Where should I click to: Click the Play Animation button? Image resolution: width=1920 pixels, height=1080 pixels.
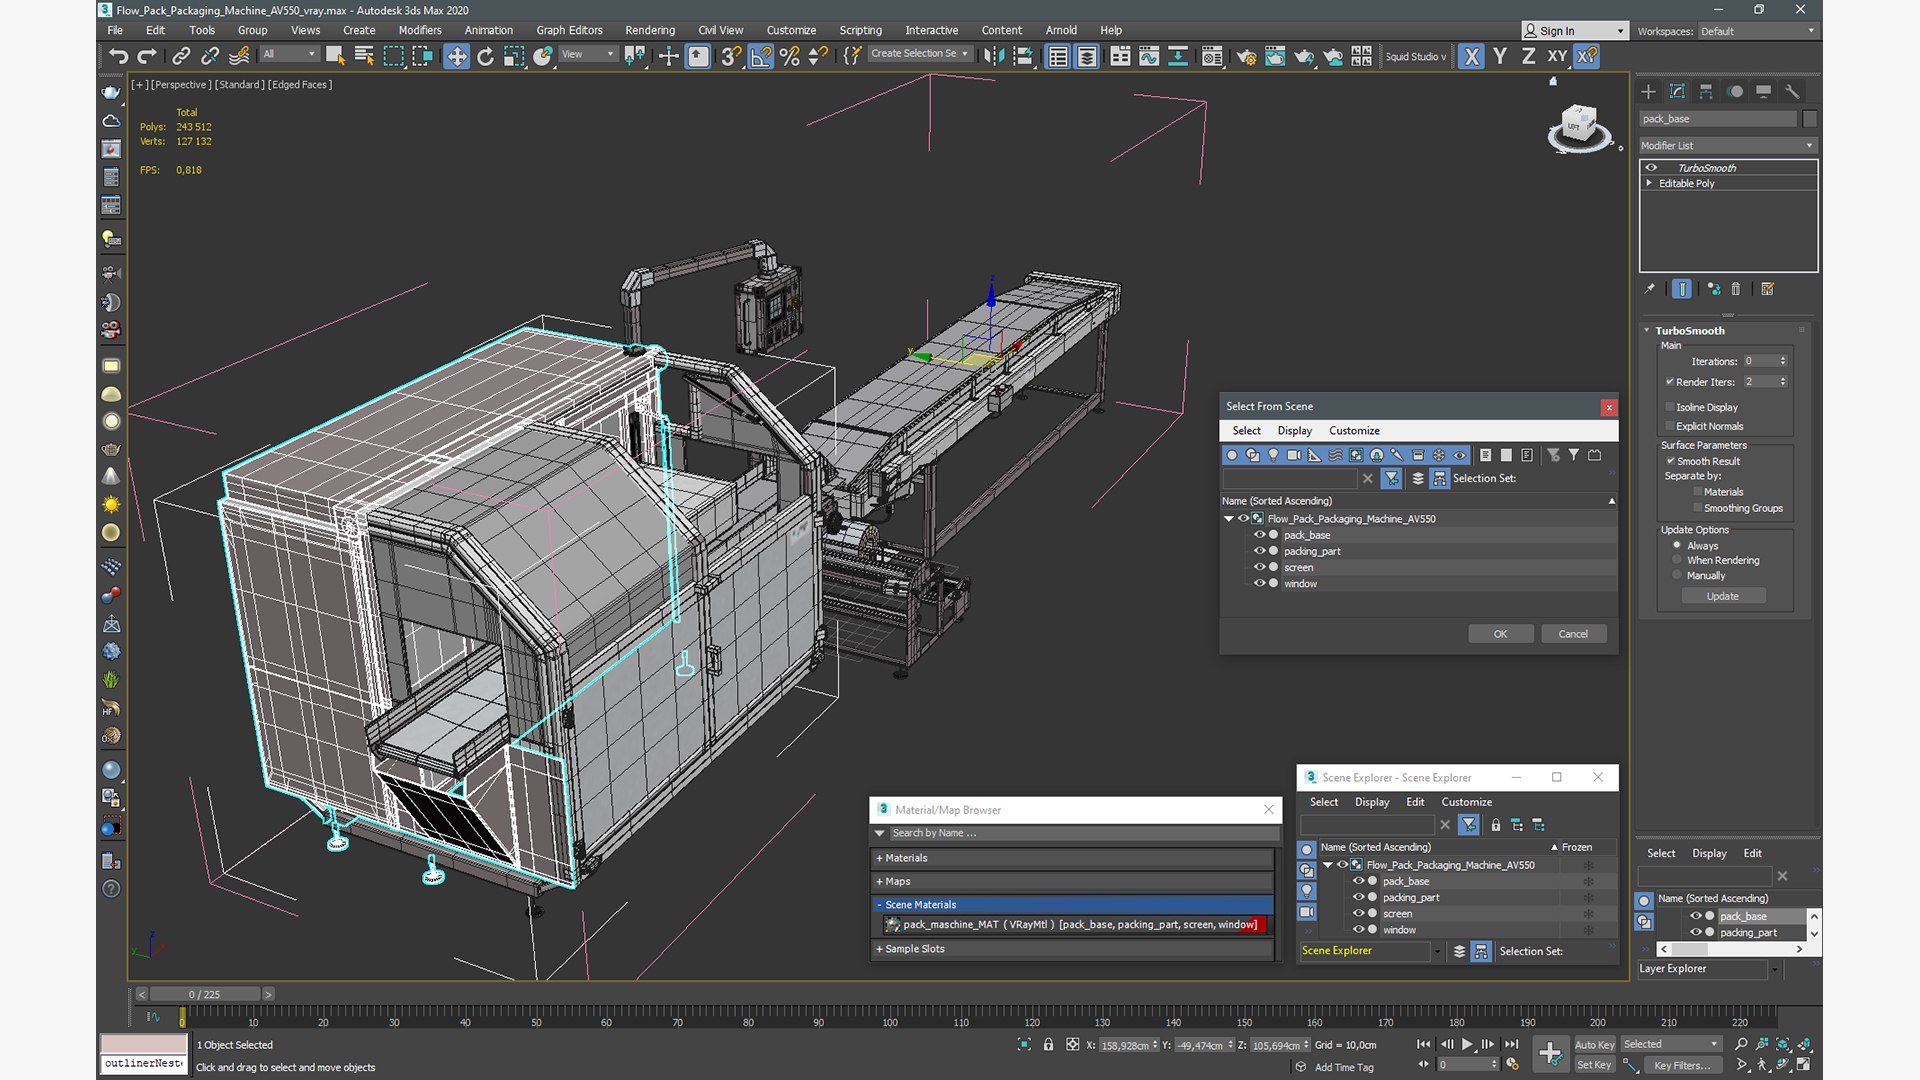[x=1467, y=1044]
